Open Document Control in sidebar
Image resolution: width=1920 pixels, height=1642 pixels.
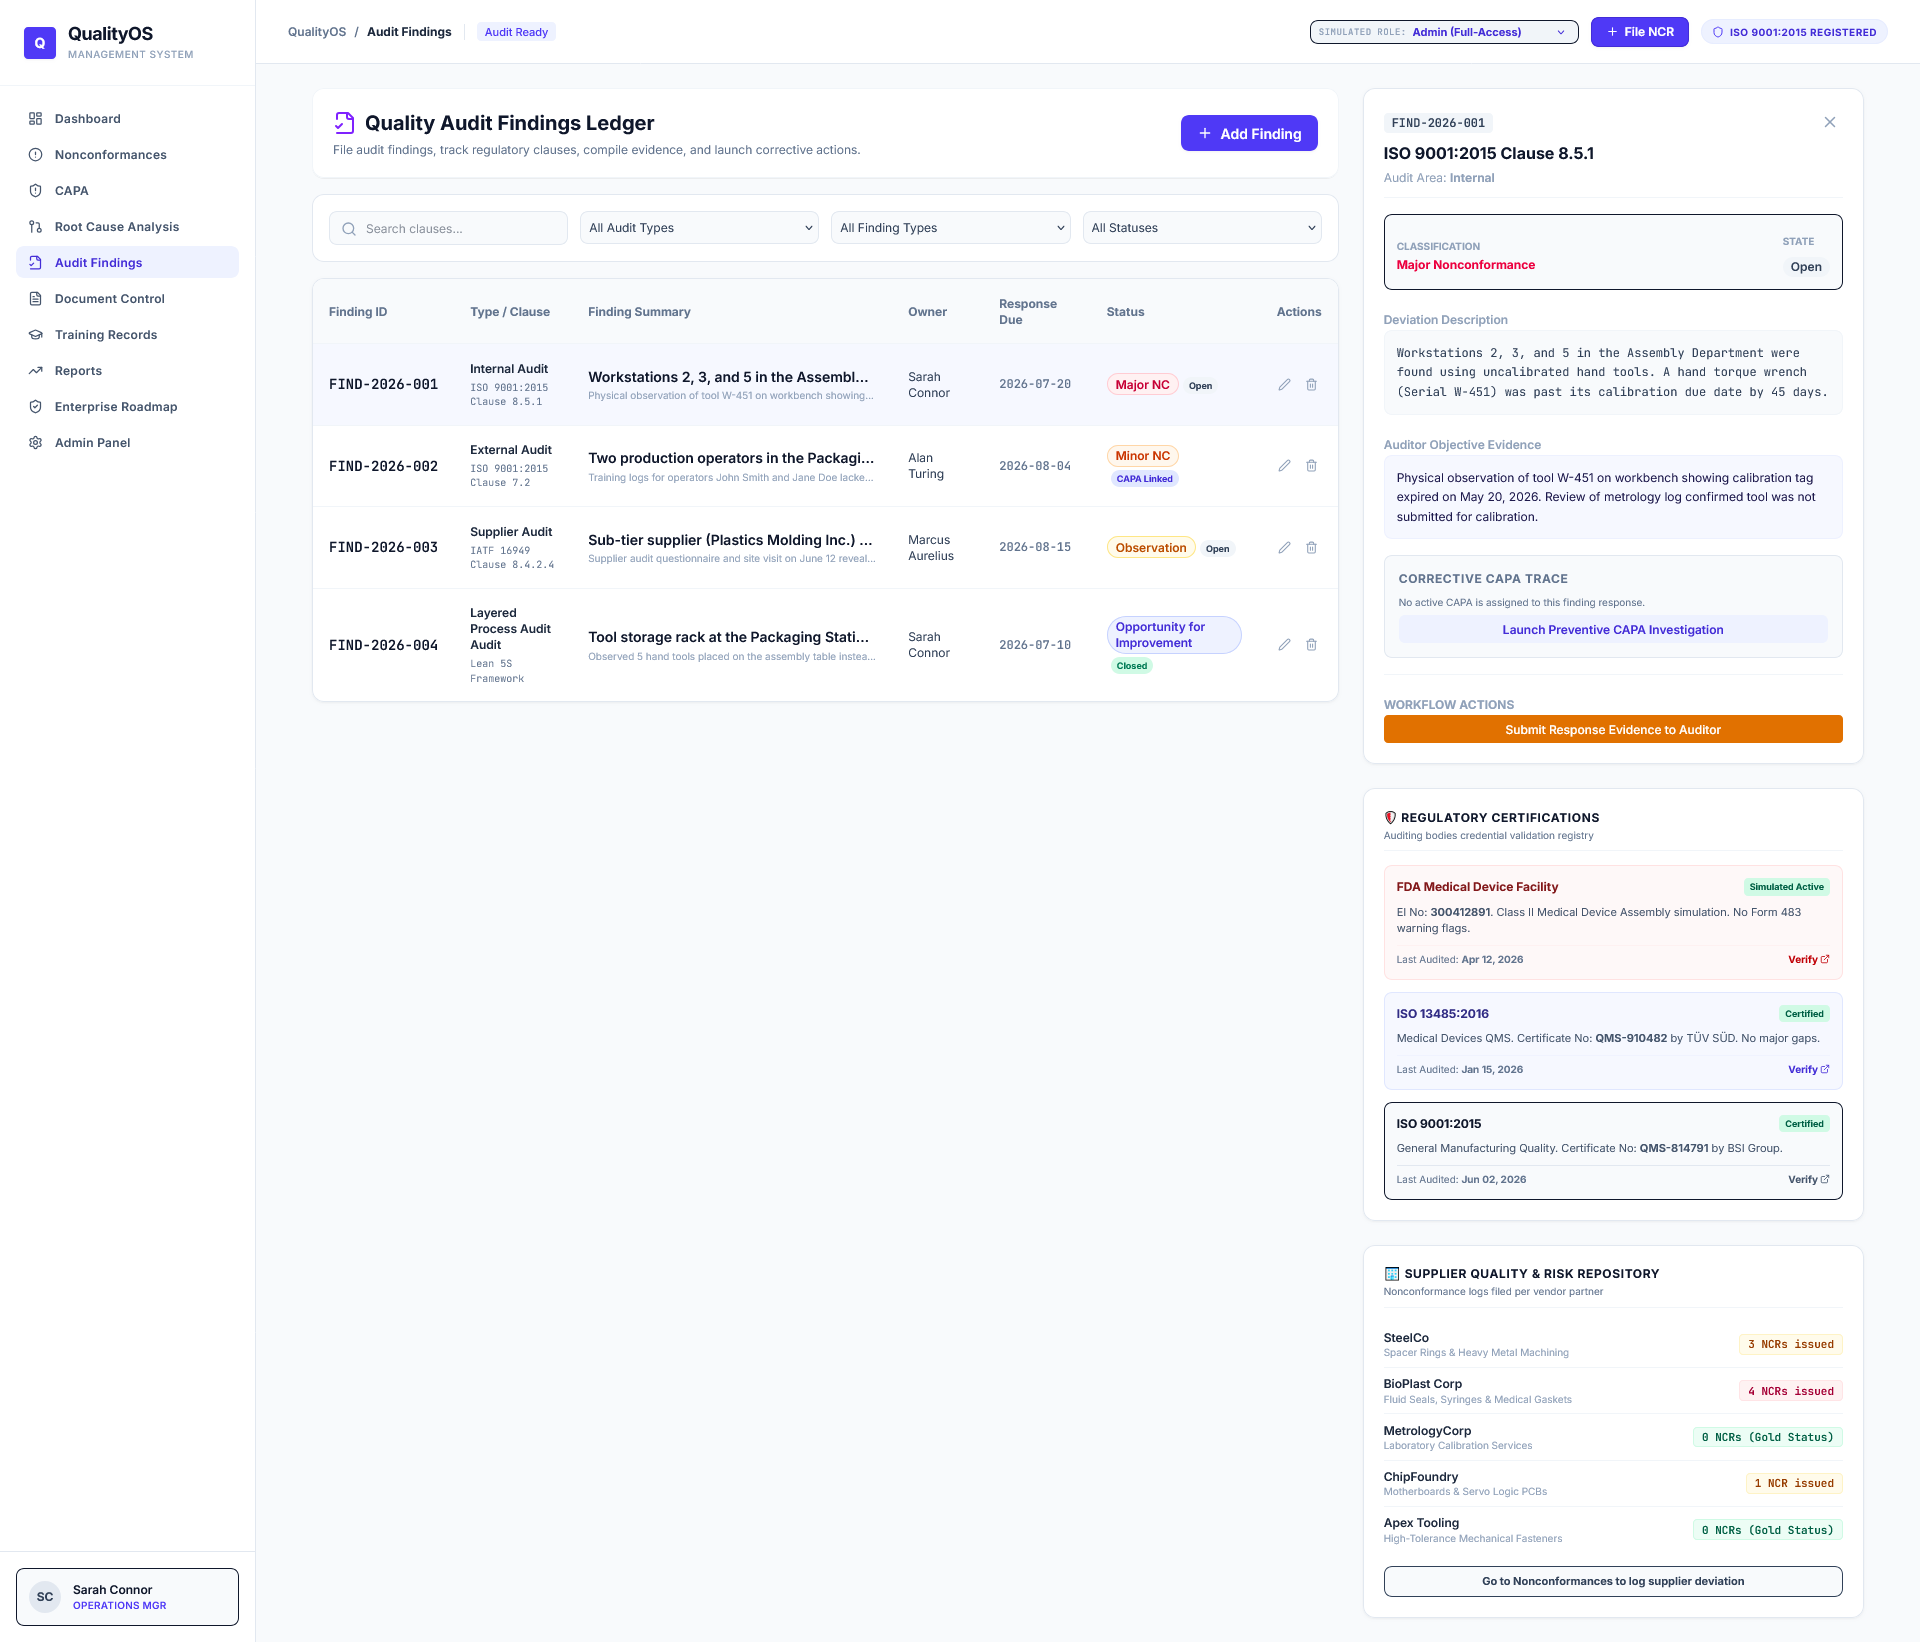click(127, 298)
